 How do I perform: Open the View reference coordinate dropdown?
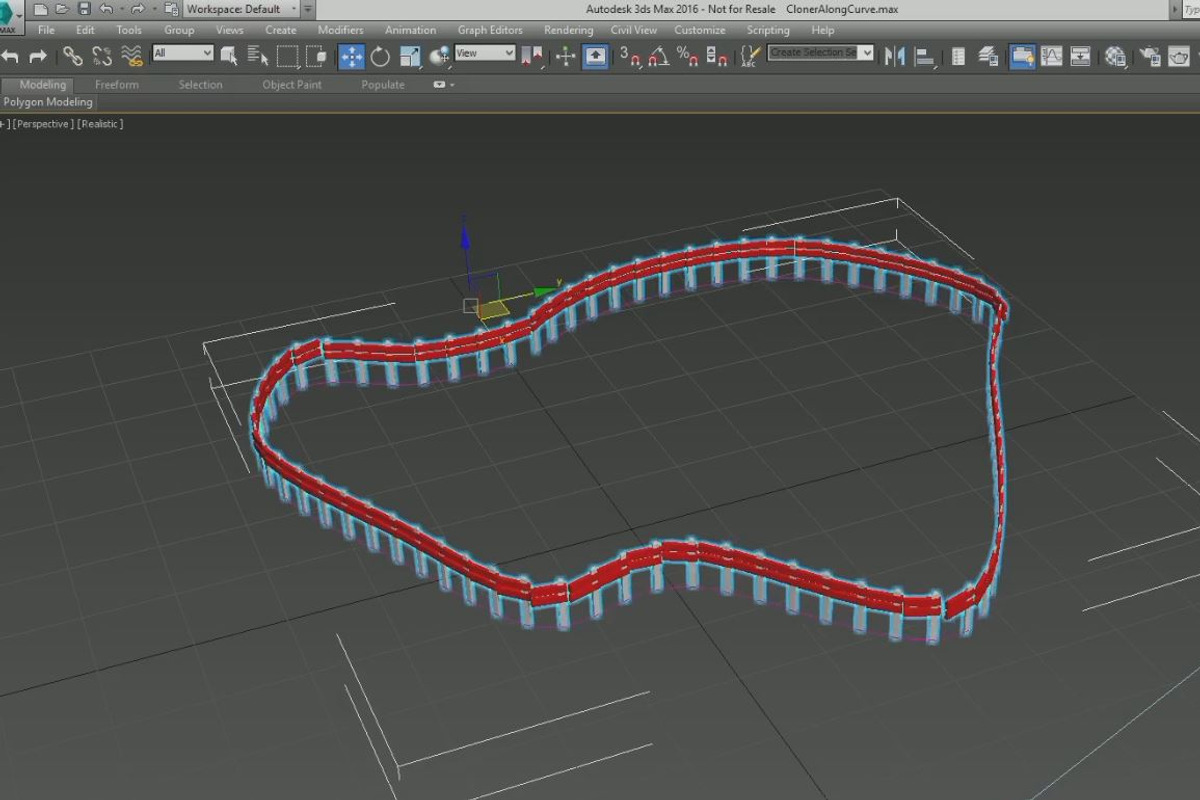coord(485,53)
